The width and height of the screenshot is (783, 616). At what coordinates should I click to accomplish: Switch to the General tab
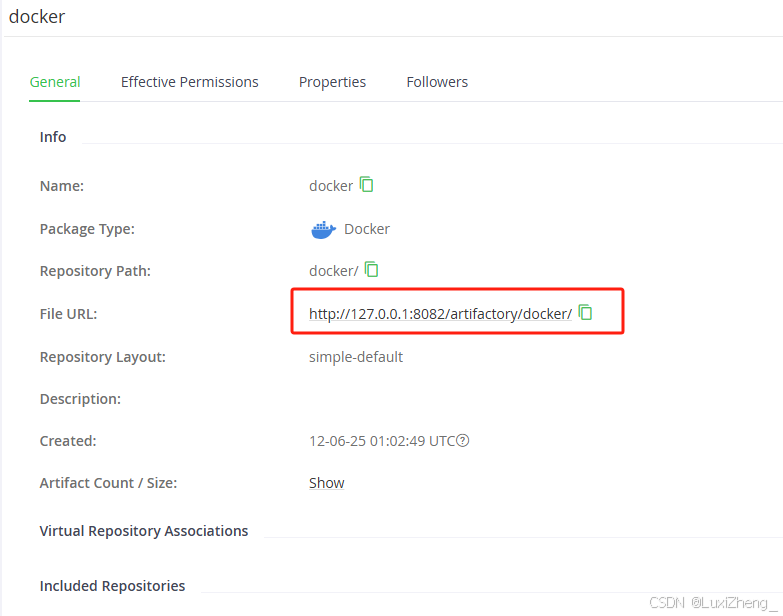coord(55,82)
